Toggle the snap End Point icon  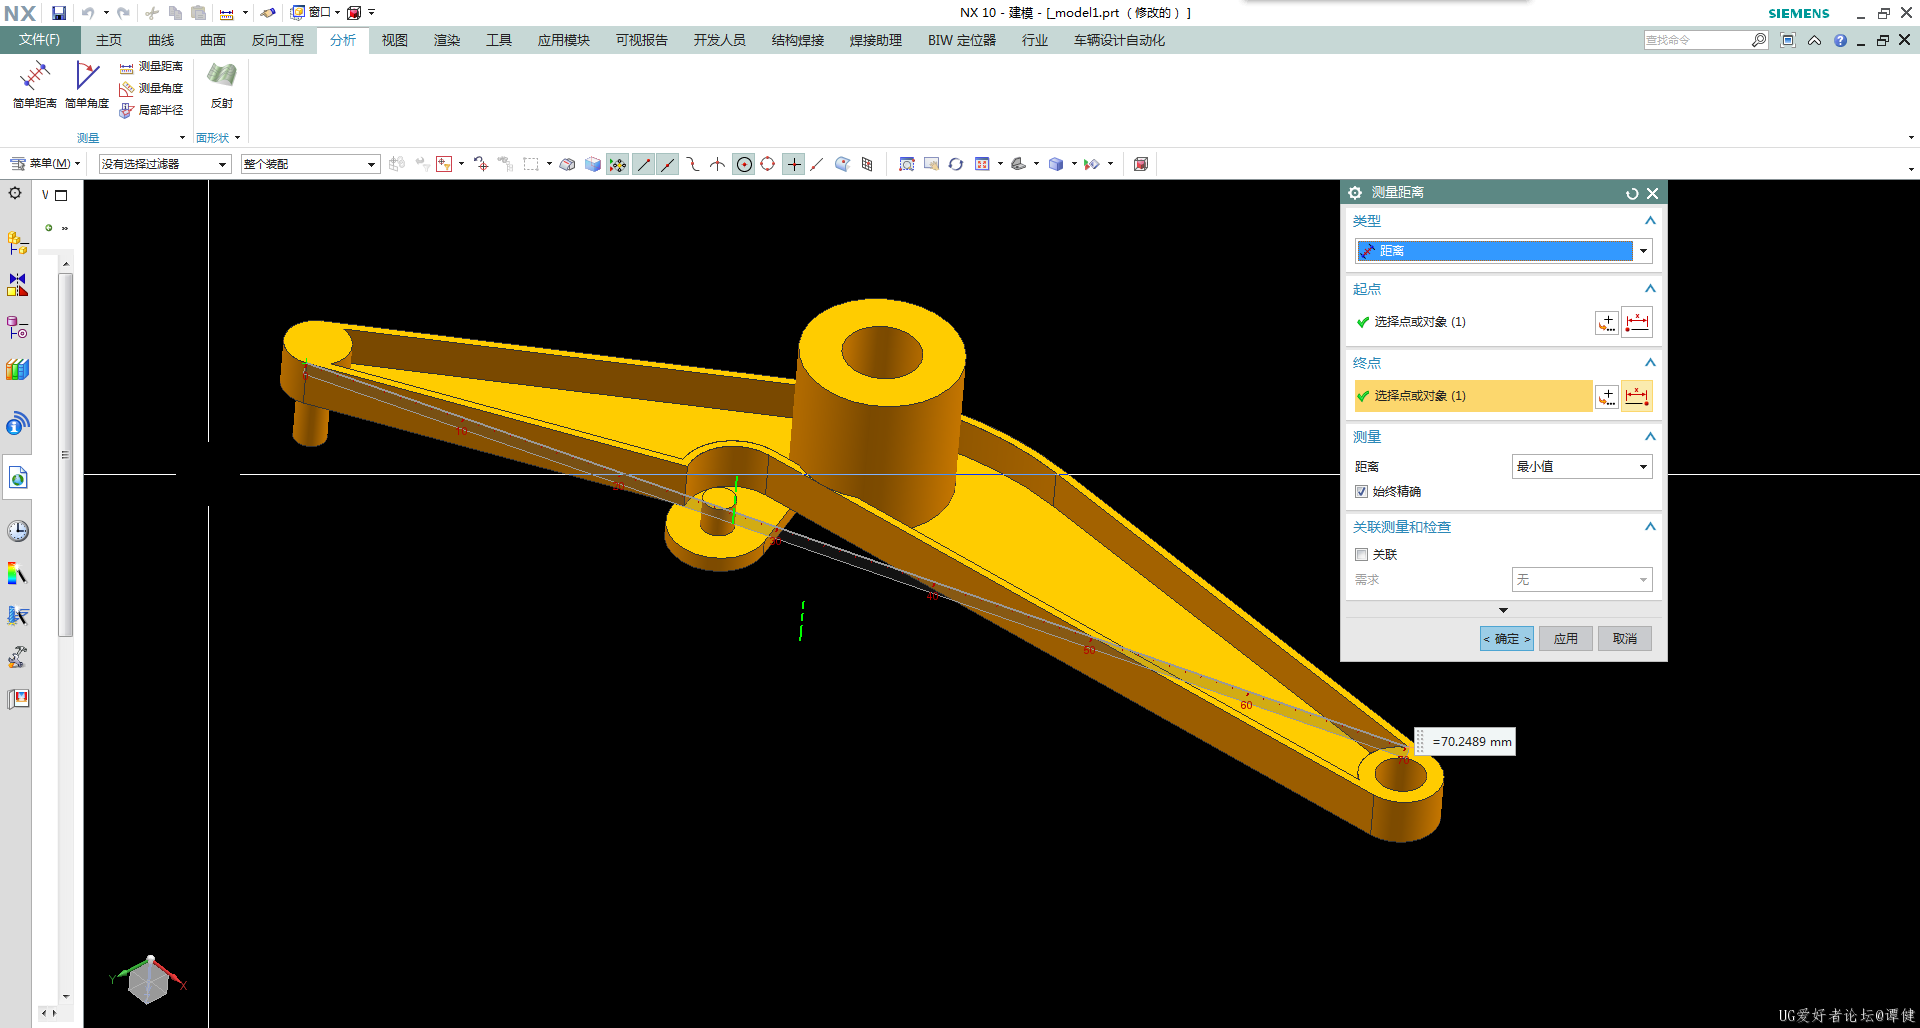644,164
